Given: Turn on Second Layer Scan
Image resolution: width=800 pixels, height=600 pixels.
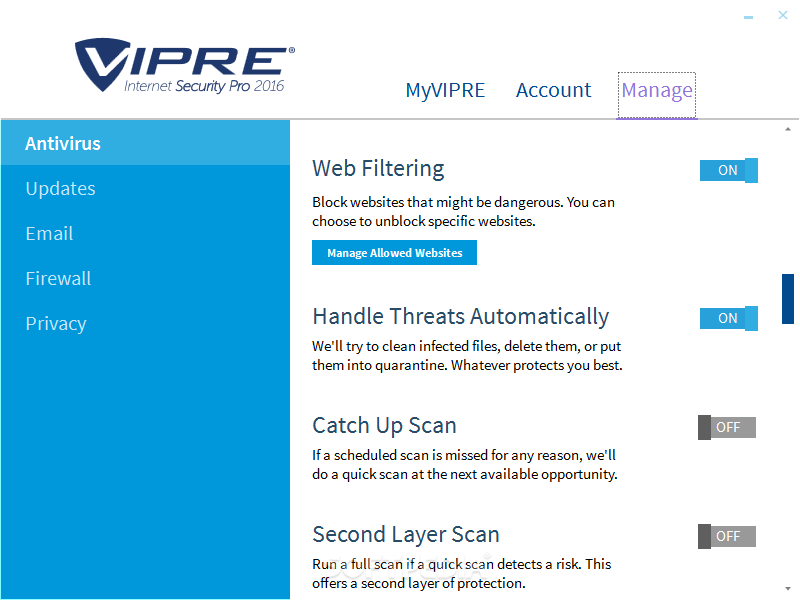Looking at the screenshot, I should tap(727, 536).
